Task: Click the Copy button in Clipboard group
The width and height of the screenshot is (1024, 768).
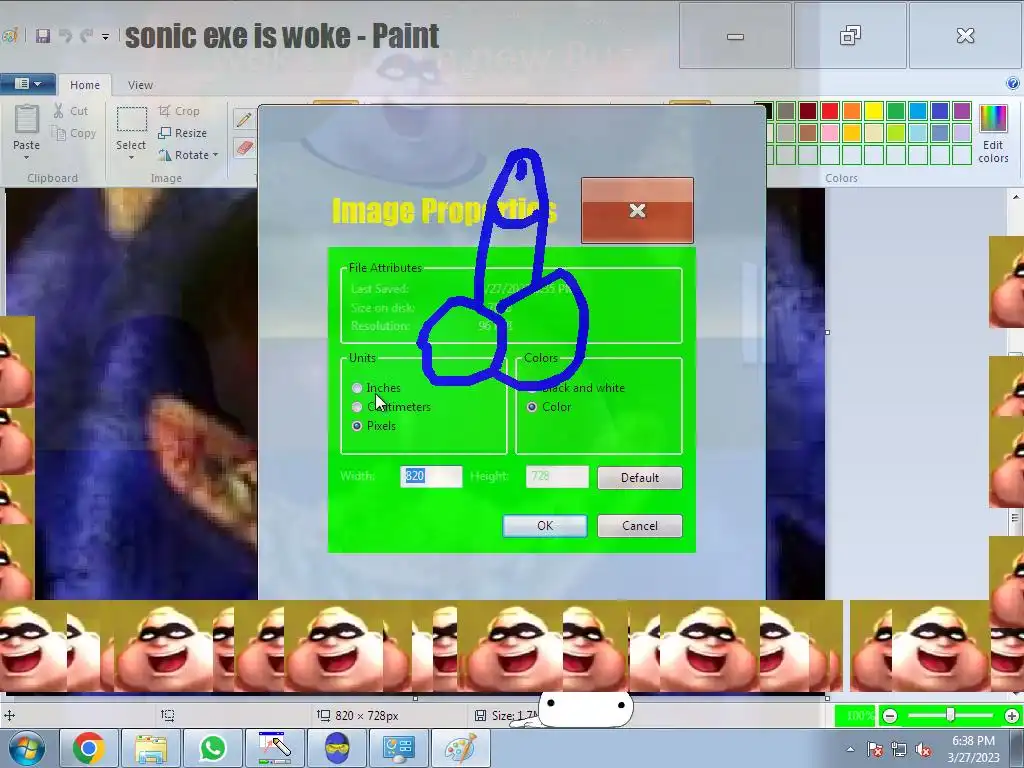Action: click(74, 133)
